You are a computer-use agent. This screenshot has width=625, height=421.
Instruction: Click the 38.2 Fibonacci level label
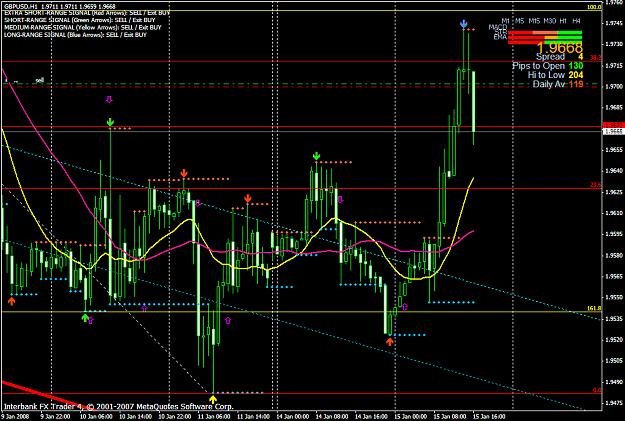596,58
